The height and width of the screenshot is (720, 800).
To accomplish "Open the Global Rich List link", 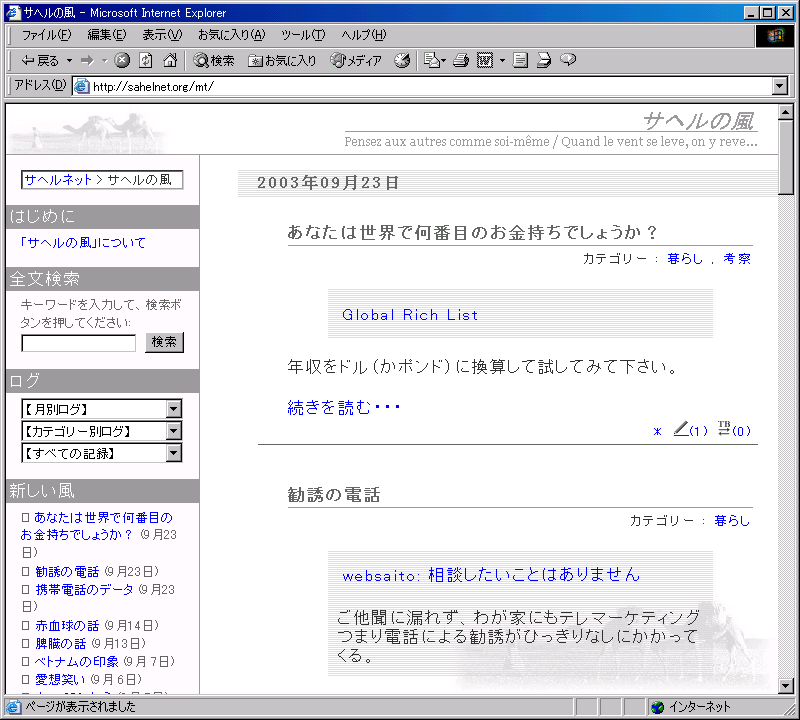I will (x=410, y=315).
